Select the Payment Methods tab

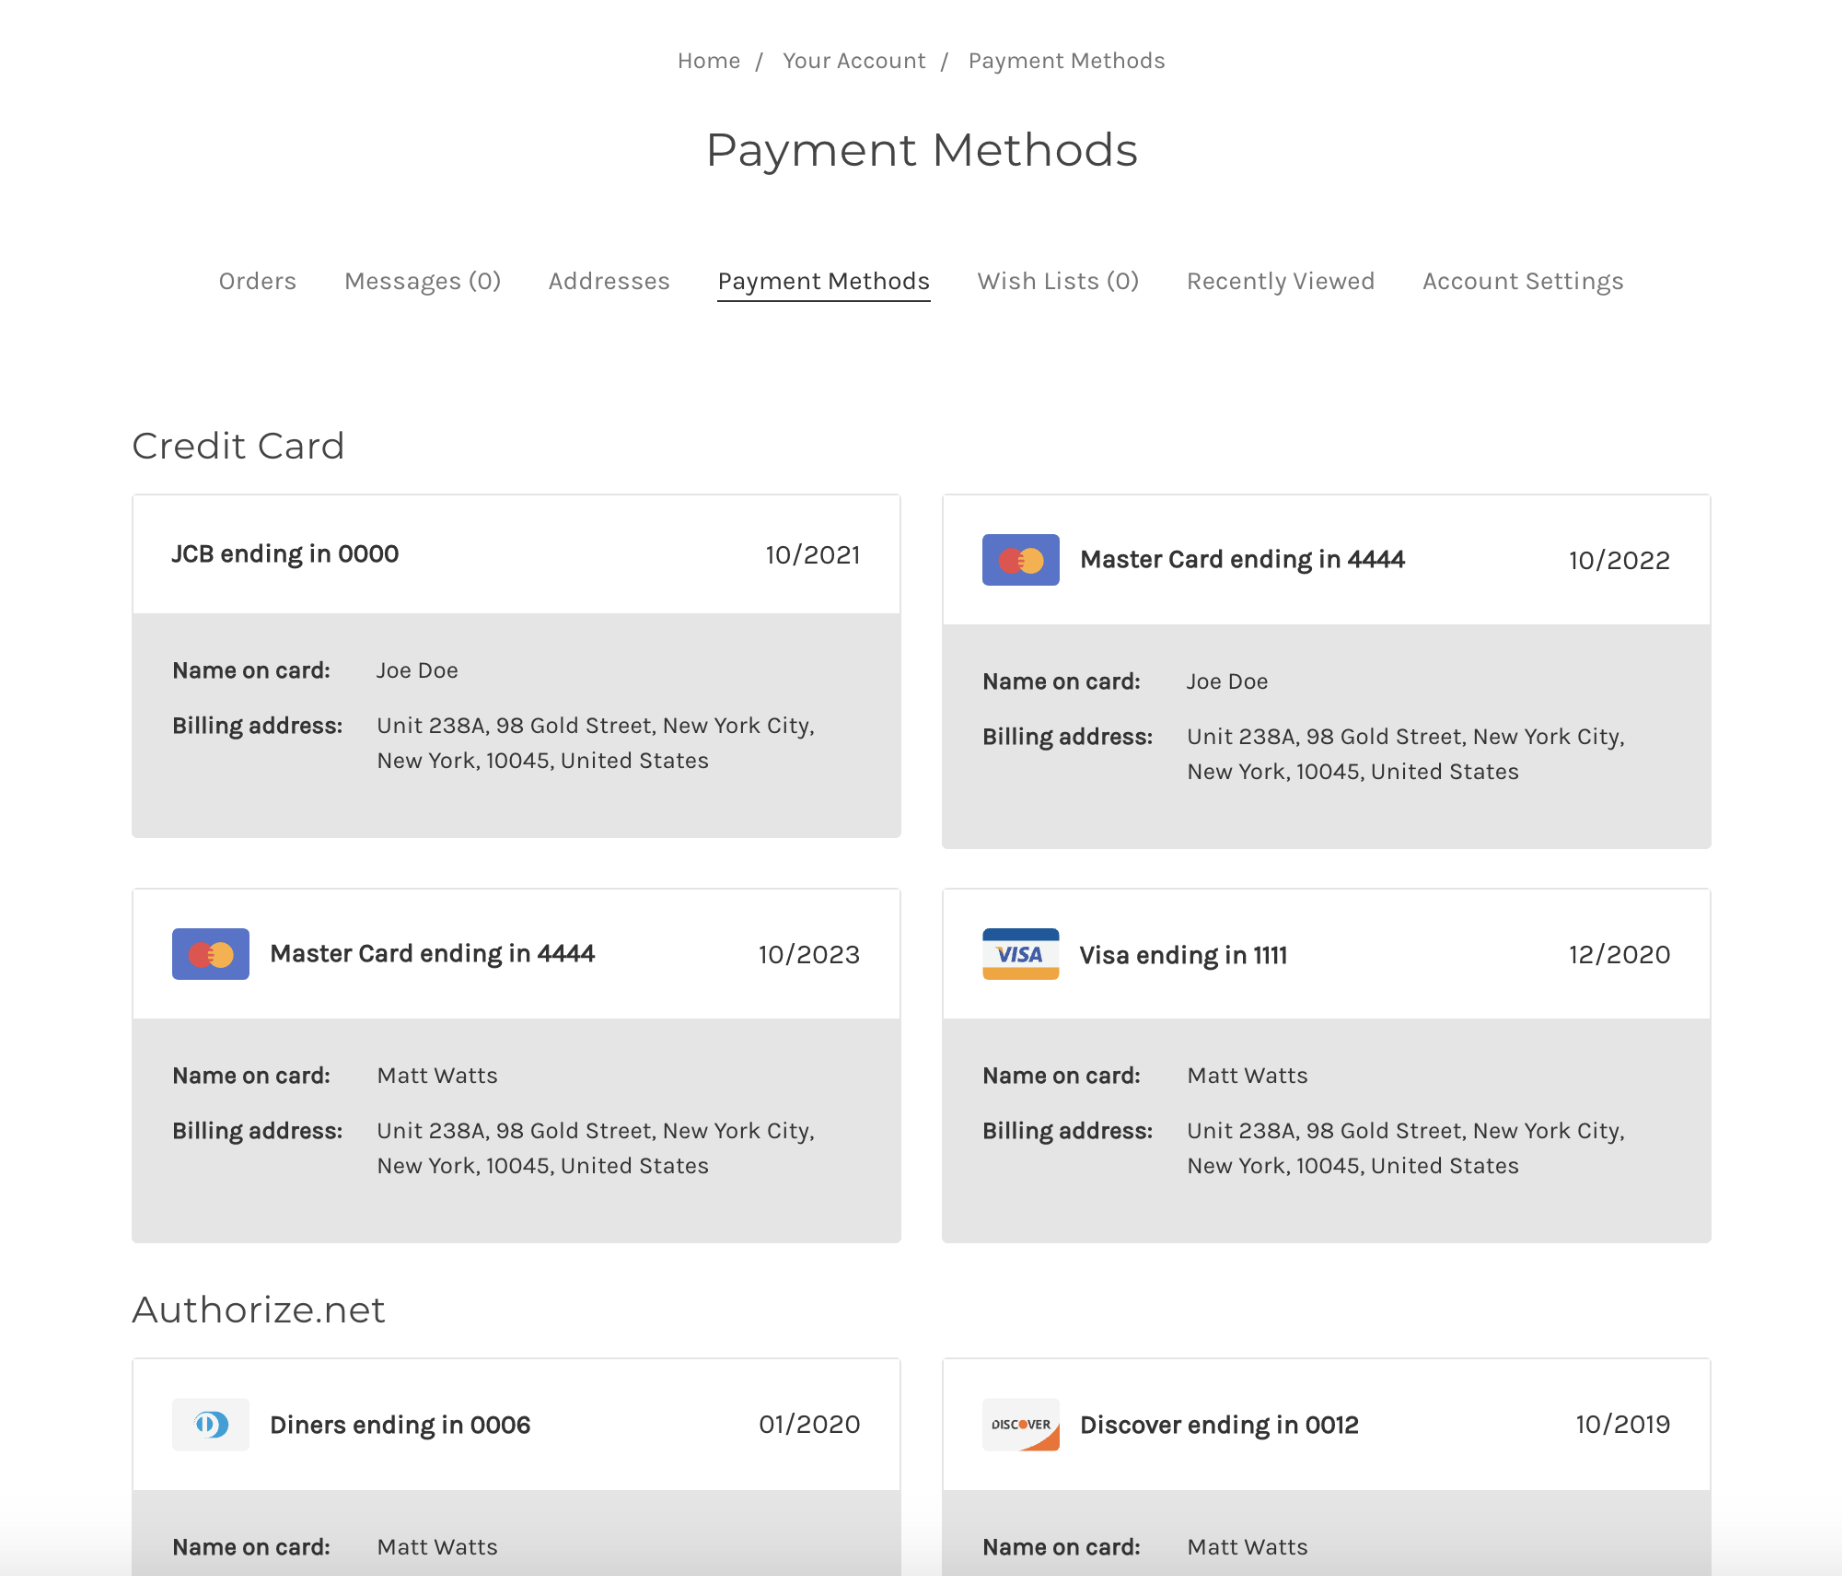[x=824, y=281]
